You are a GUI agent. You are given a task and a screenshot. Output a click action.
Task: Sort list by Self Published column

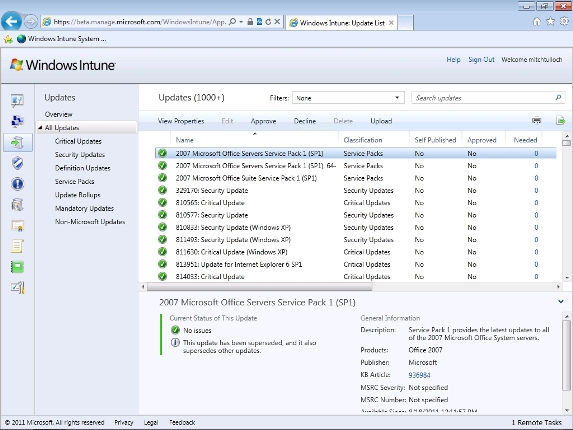tap(435, 140)
